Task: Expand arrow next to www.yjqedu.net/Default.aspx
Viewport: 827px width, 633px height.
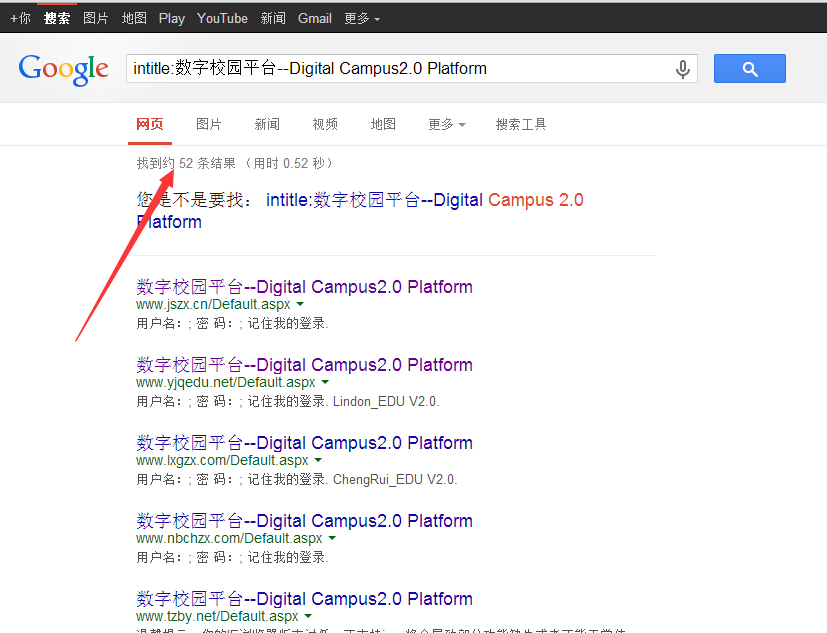Action: point(325,382)
